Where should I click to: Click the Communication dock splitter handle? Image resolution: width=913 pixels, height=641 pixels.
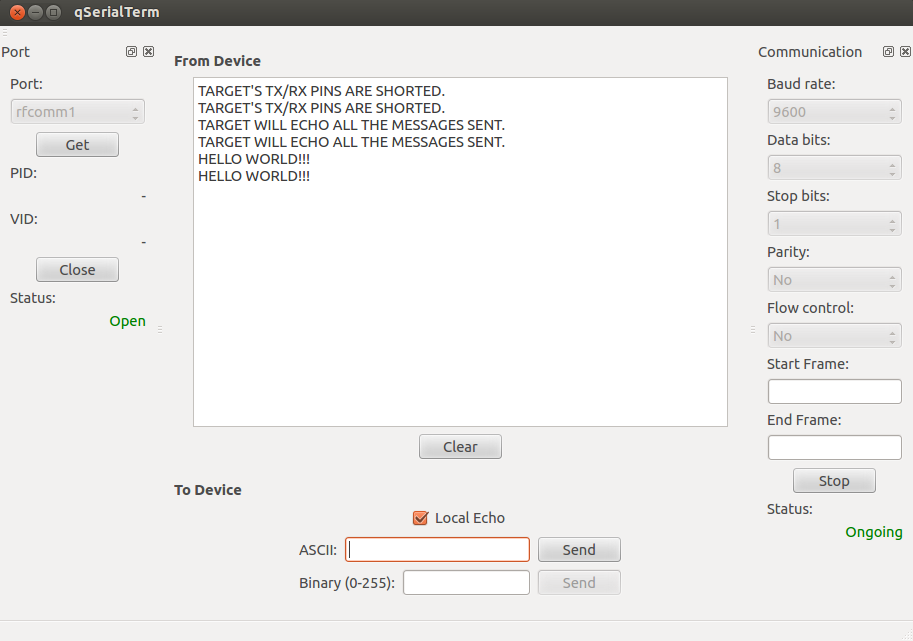tap(753, 330)
